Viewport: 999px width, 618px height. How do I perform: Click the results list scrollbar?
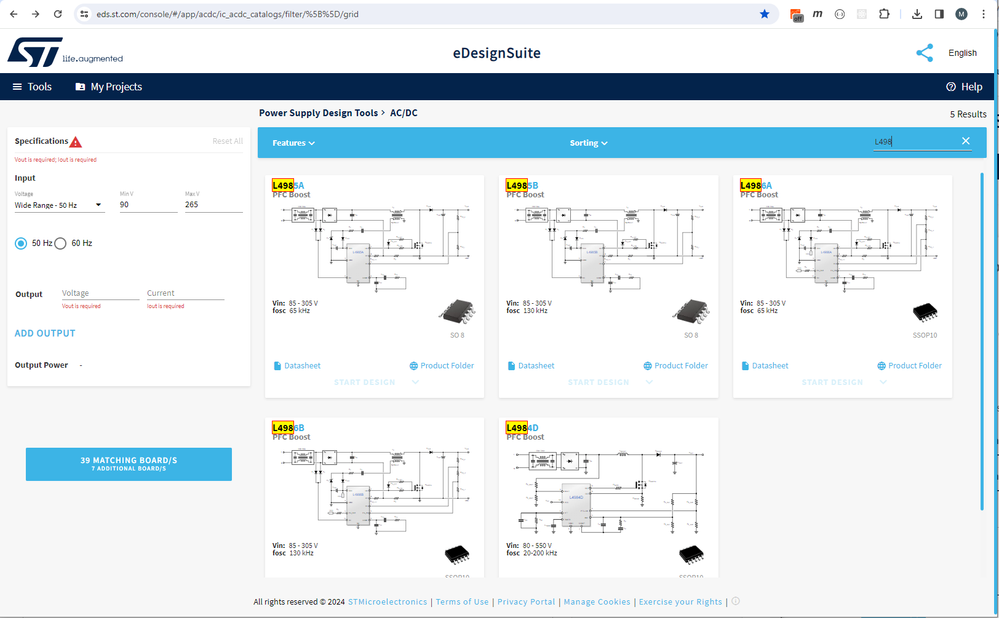(x=982, y=341)
